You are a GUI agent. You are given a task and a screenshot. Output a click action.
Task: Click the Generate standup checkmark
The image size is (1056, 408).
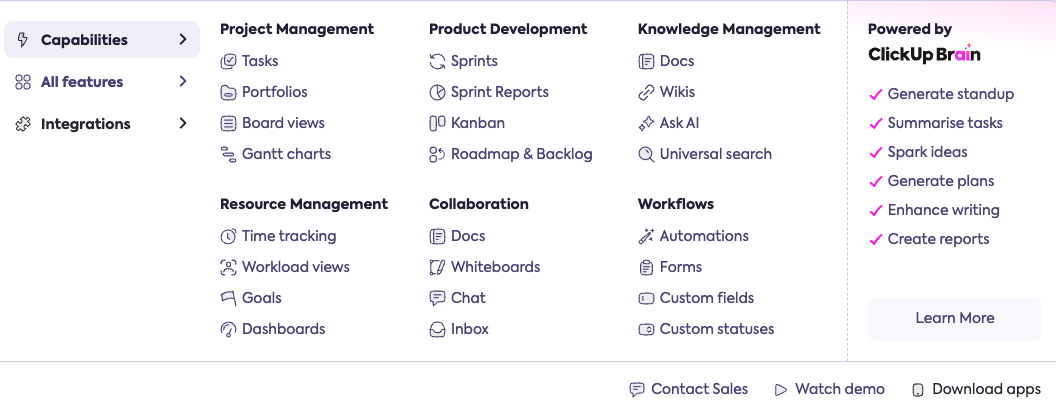click(876, 94)
